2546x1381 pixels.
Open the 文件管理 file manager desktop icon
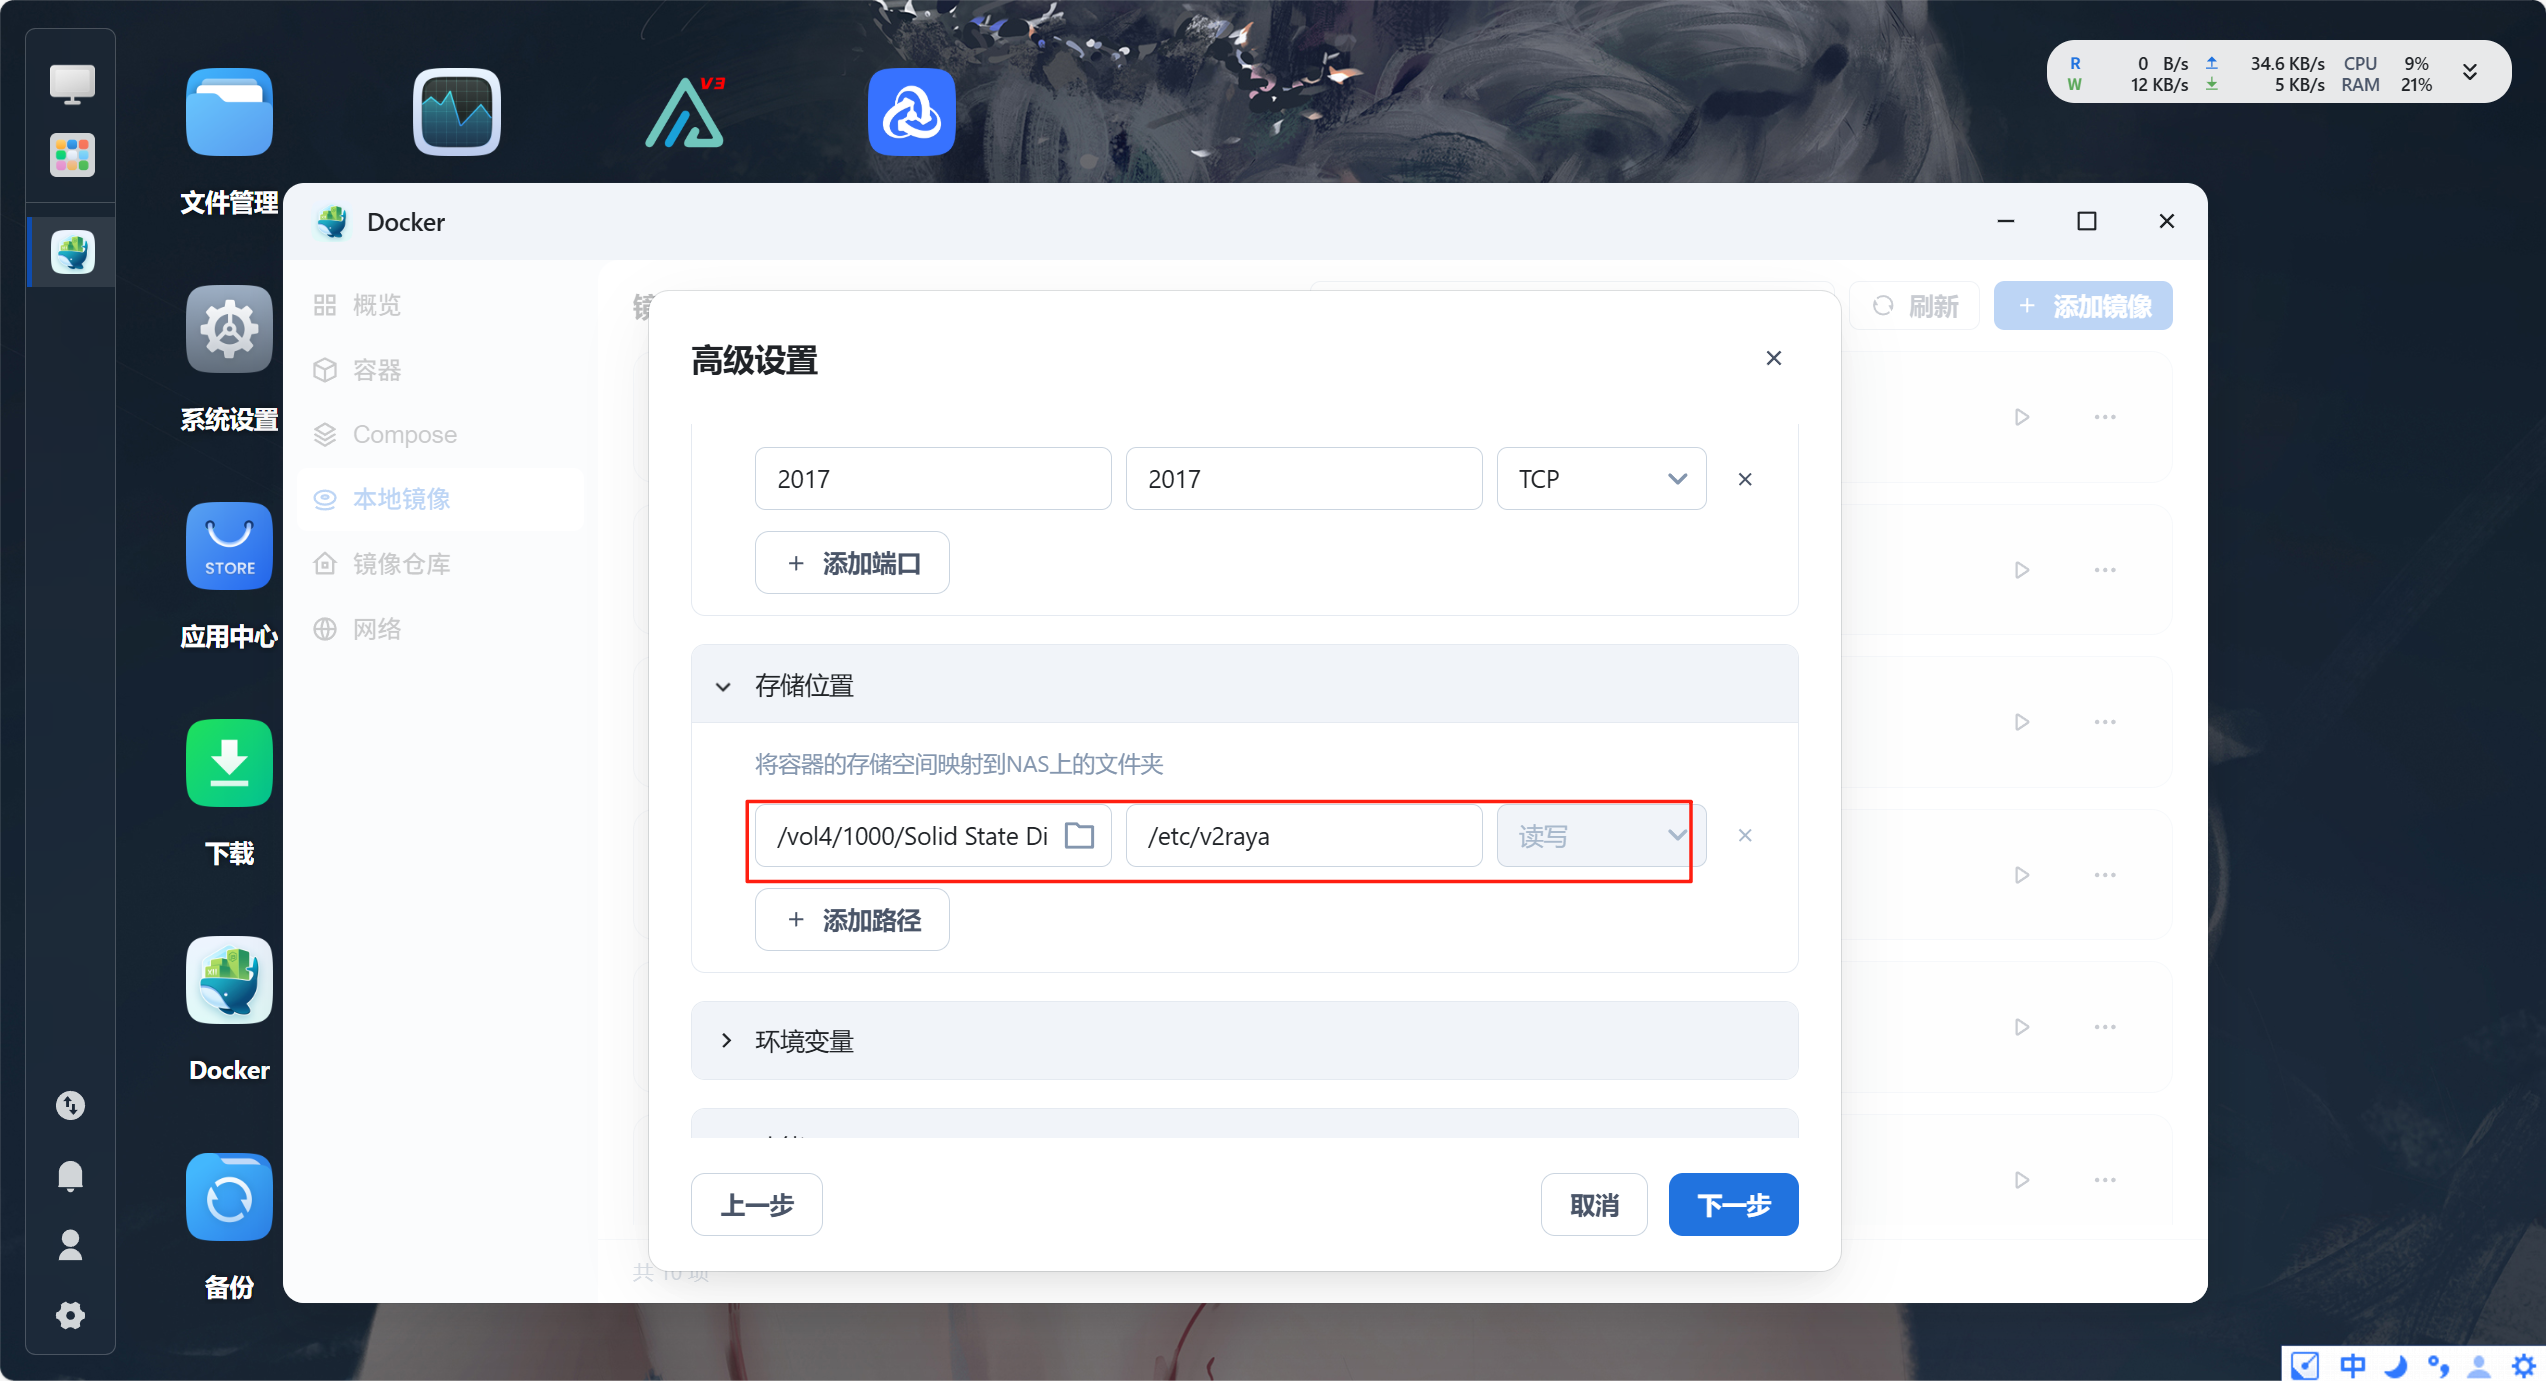point(229,113)
